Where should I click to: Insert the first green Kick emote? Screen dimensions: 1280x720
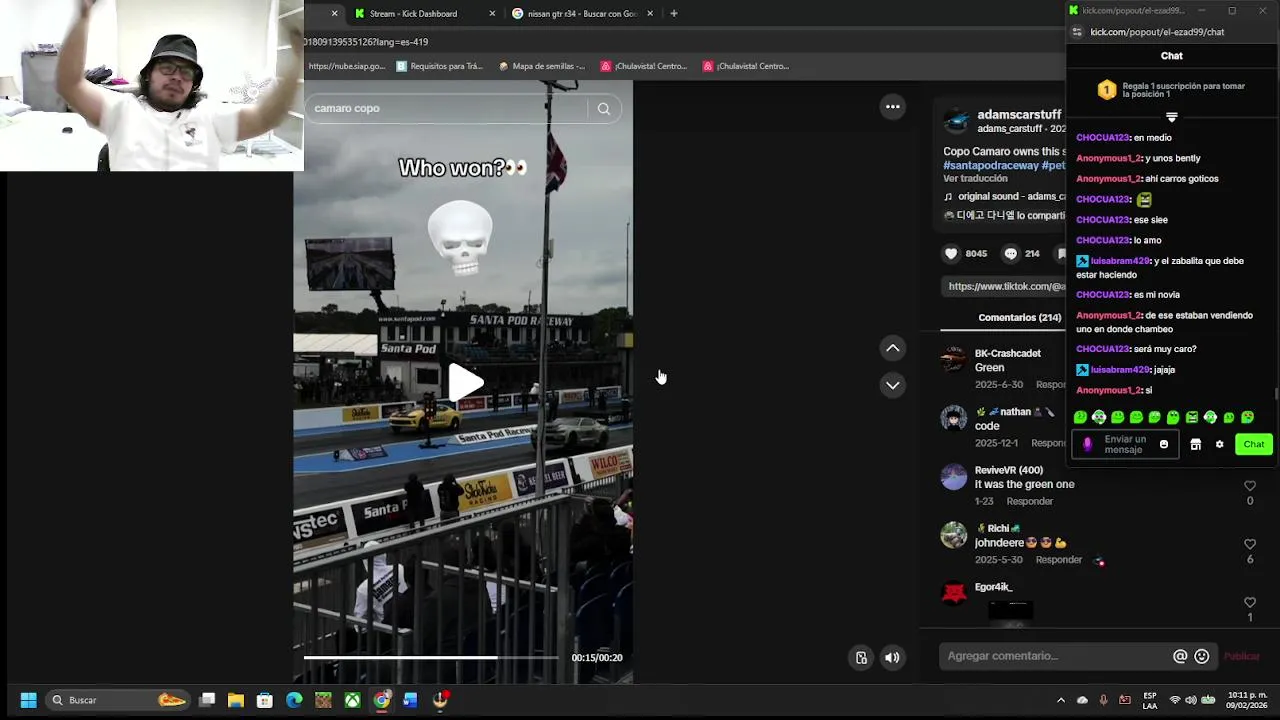click(1080, 417)
